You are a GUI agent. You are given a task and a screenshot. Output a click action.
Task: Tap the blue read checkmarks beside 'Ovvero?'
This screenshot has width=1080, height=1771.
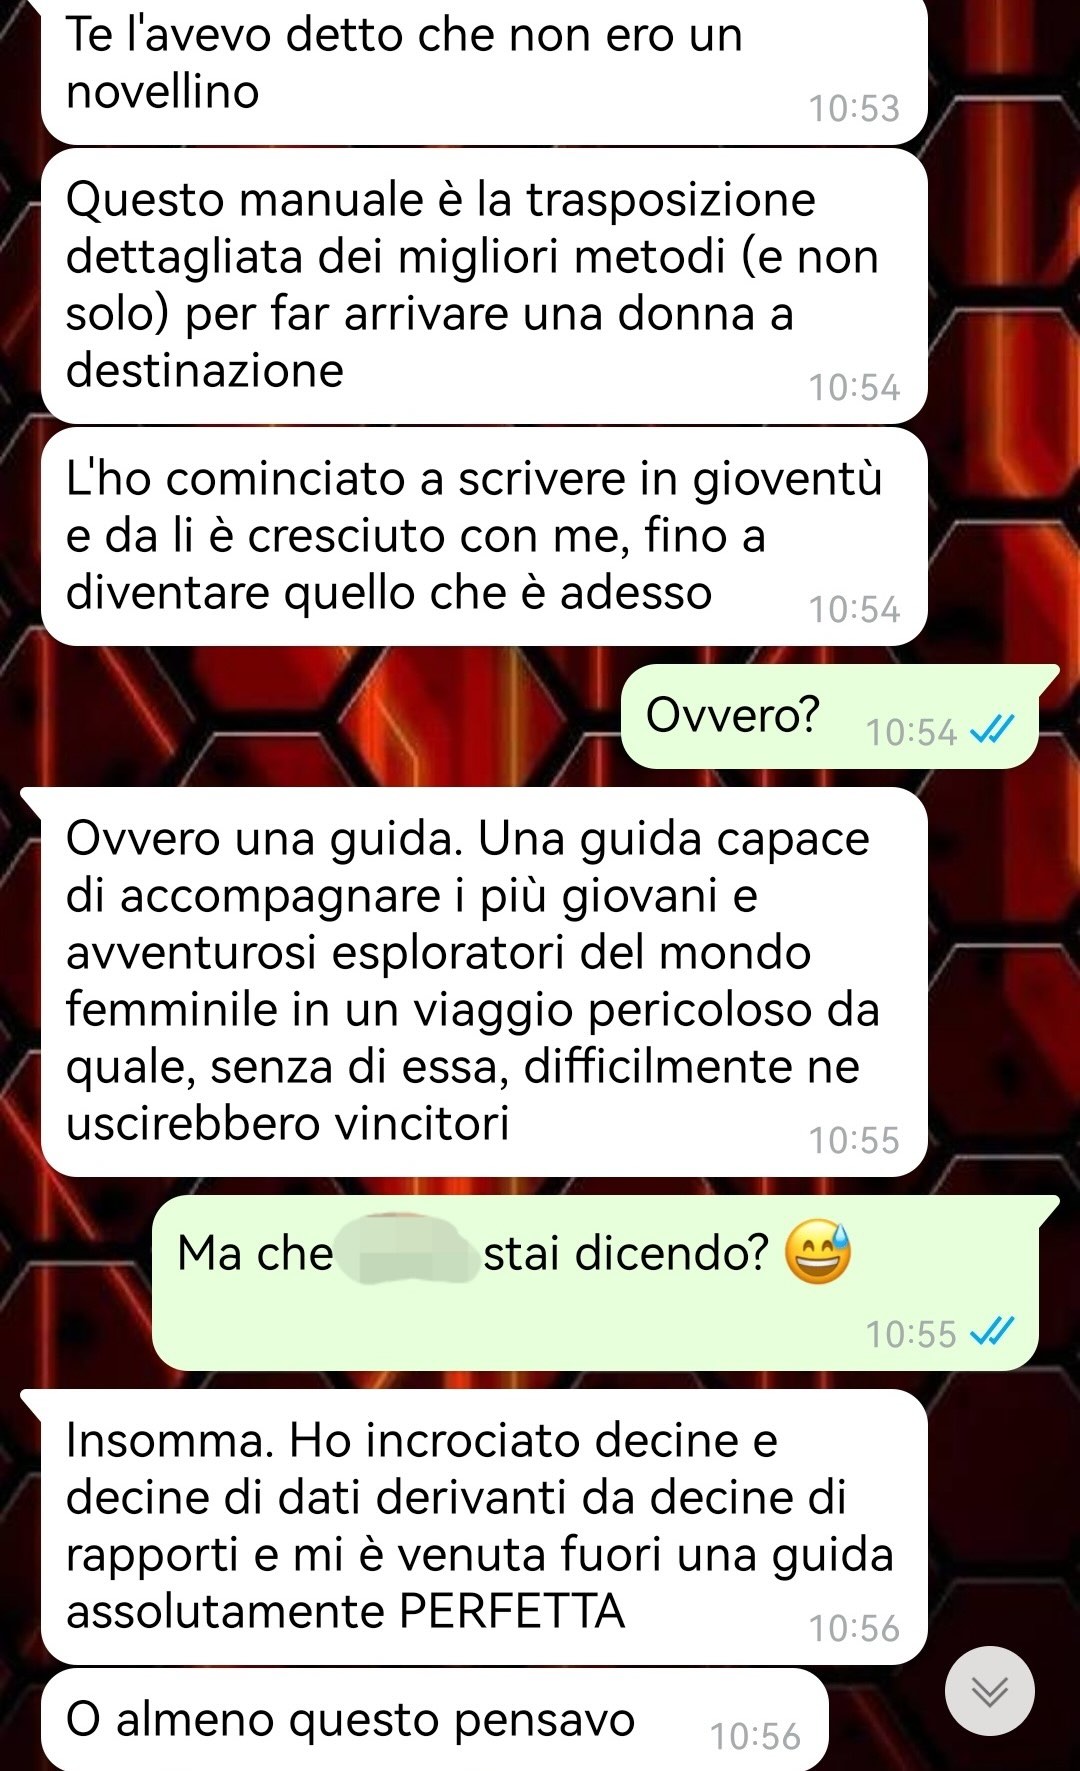[x=992, y=731]
